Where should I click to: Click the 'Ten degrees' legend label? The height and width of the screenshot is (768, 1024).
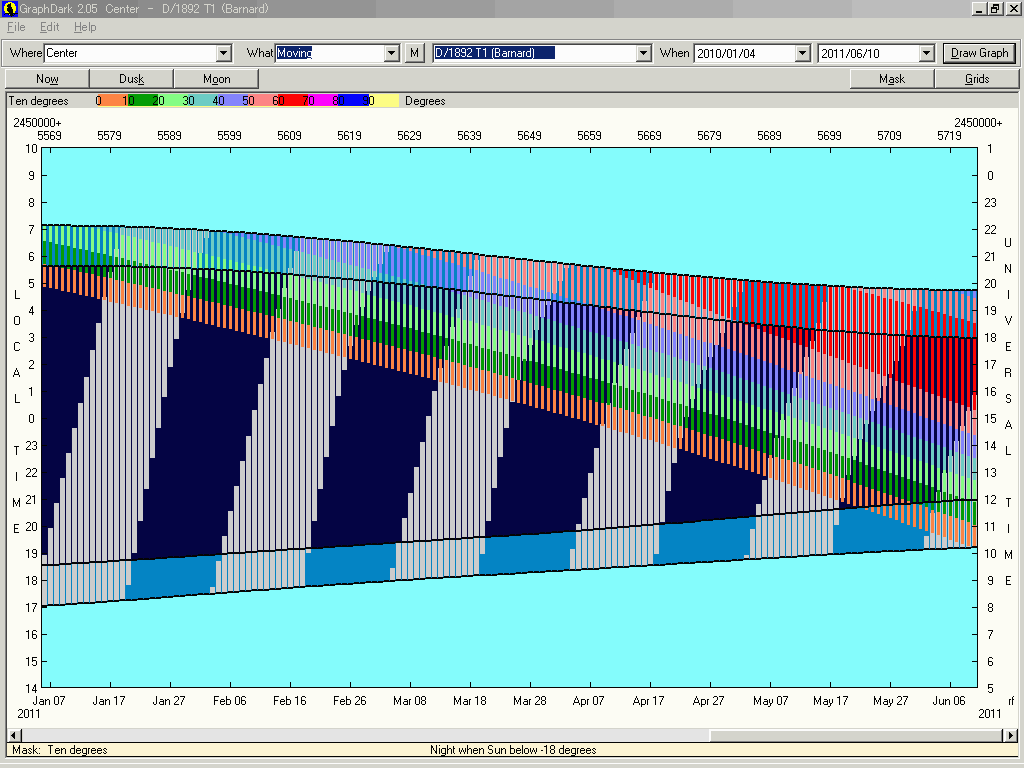pos(39,101)
